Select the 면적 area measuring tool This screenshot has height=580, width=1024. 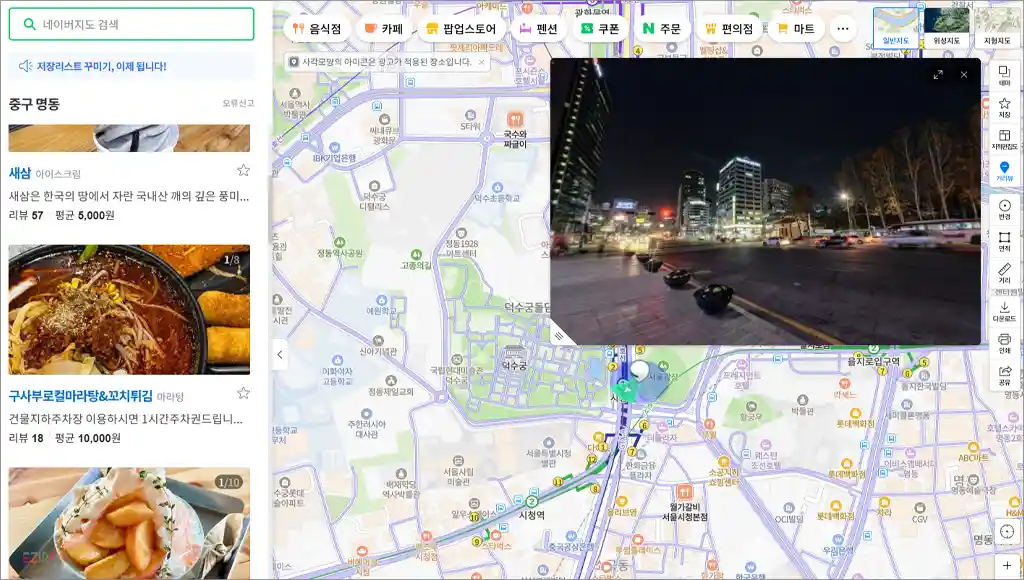[1004, 241]
